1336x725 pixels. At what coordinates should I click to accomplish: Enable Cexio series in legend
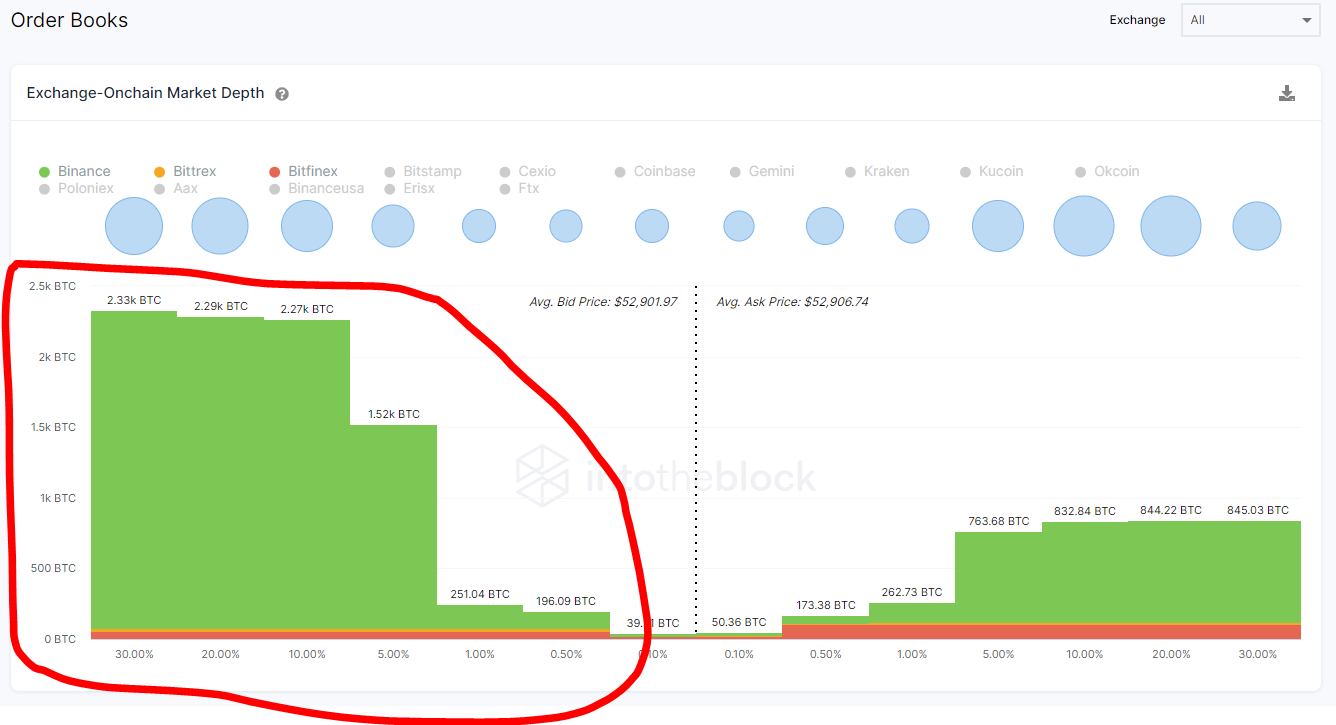[x=527, y=171]
